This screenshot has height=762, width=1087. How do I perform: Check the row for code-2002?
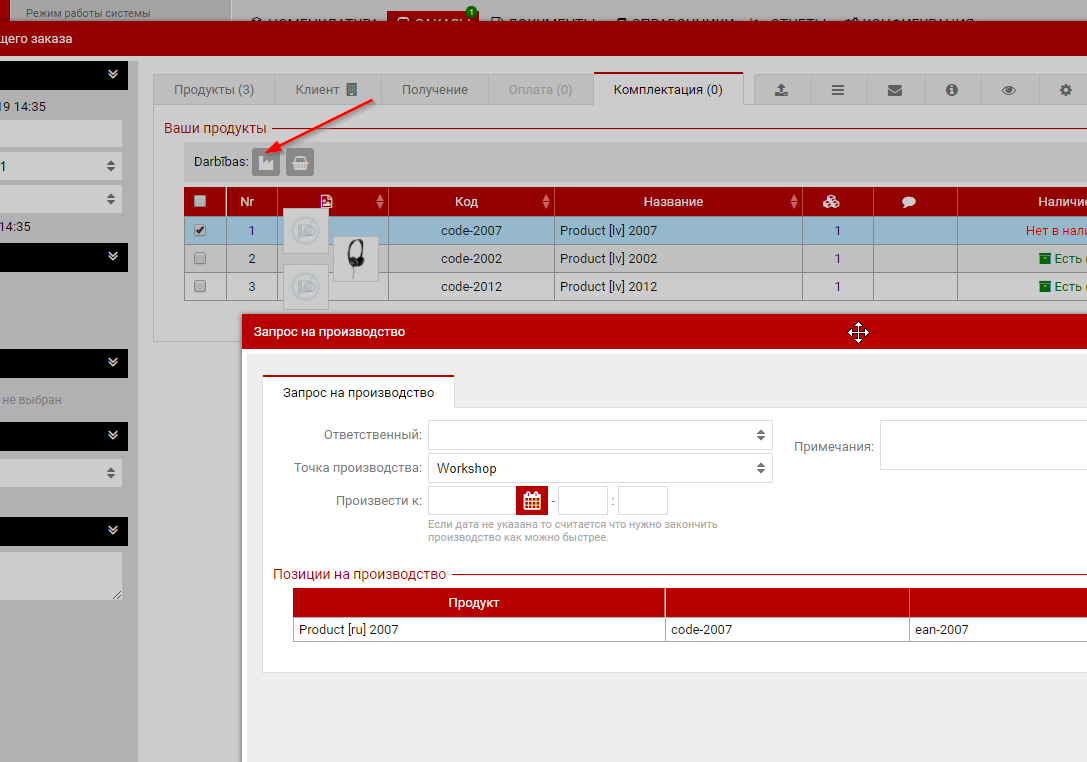pos(200,258)
